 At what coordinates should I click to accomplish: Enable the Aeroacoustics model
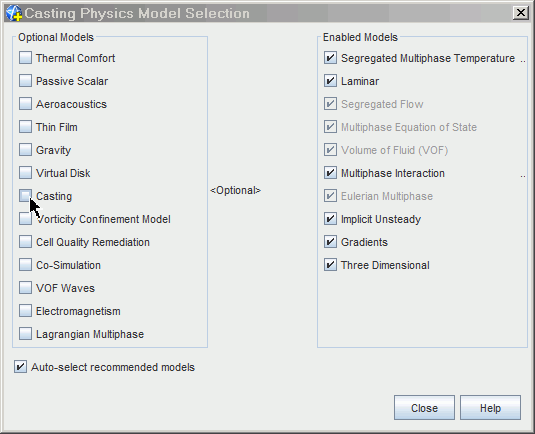(x=26, y=104)
